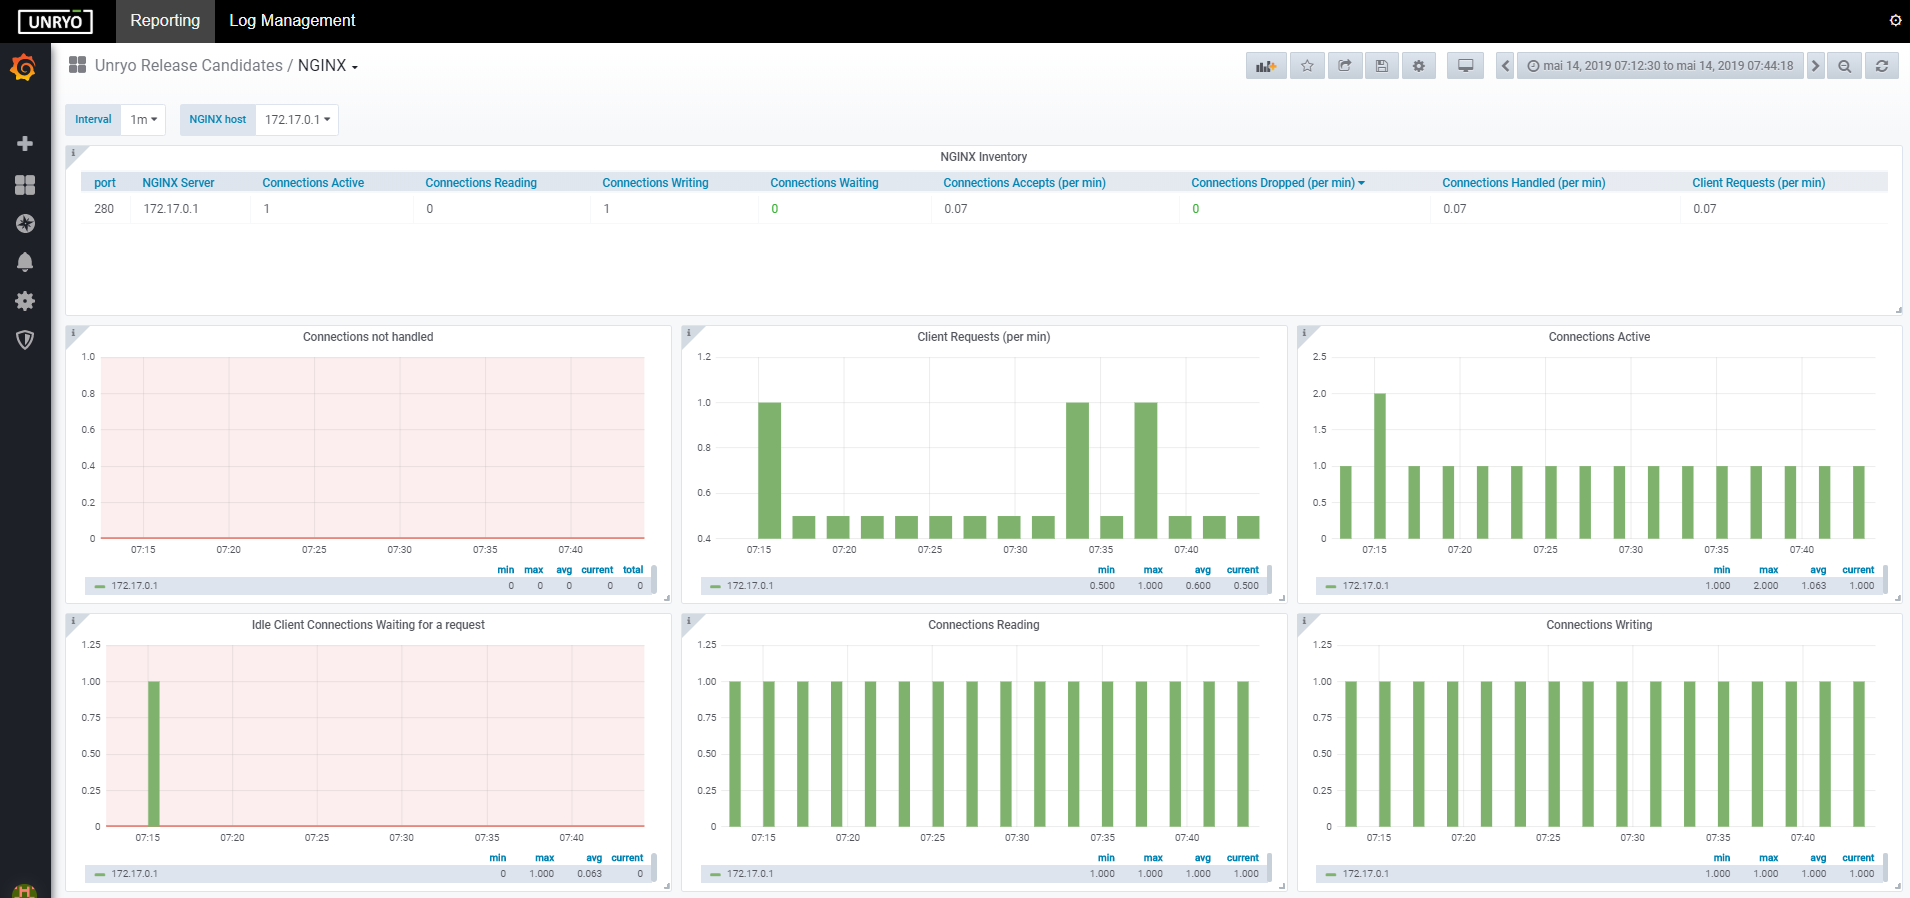Shift time range backward arrow
1910x898 pixels.
(x=1505, y=66)
